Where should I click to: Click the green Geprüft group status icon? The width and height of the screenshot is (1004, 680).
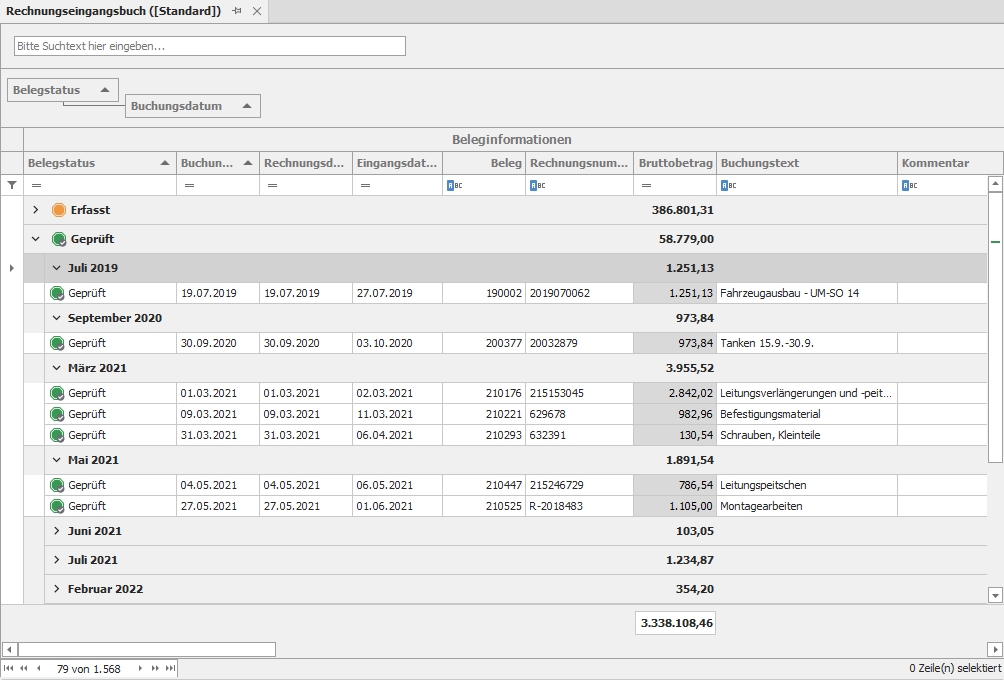(59, 239)
